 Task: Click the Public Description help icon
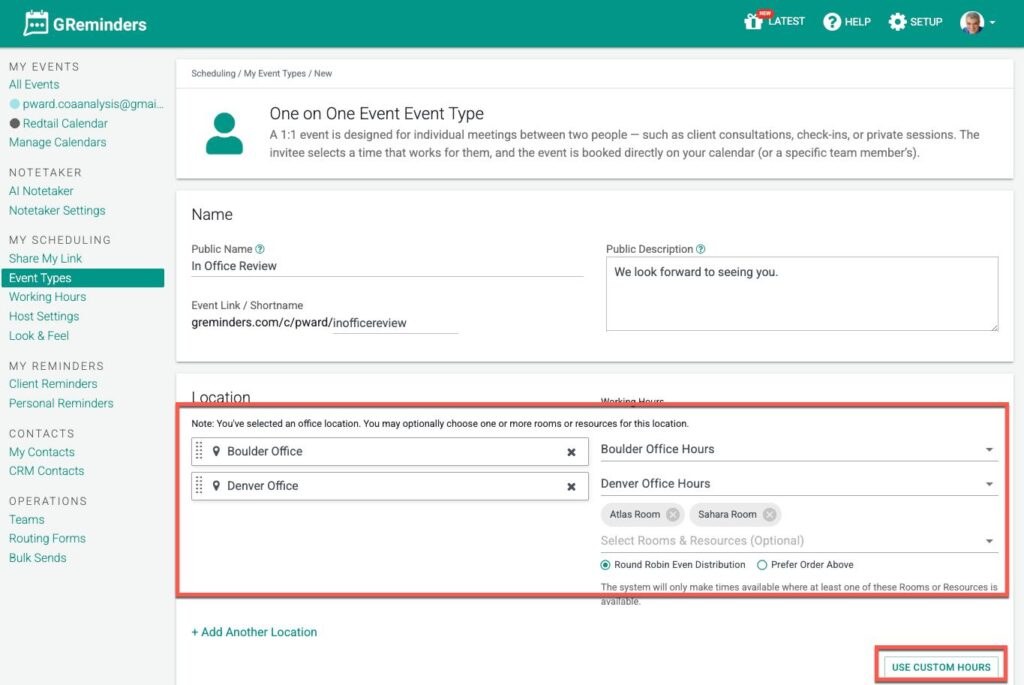click(x=701, y=249)
